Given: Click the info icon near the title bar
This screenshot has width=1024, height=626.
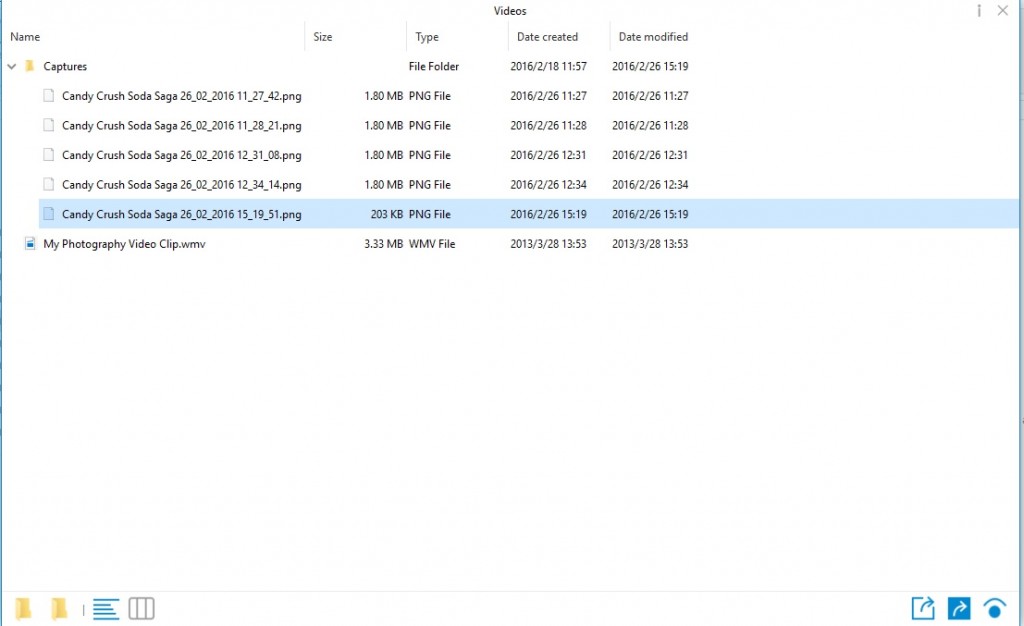Looking at the screenshot, I should coord(977,11).
